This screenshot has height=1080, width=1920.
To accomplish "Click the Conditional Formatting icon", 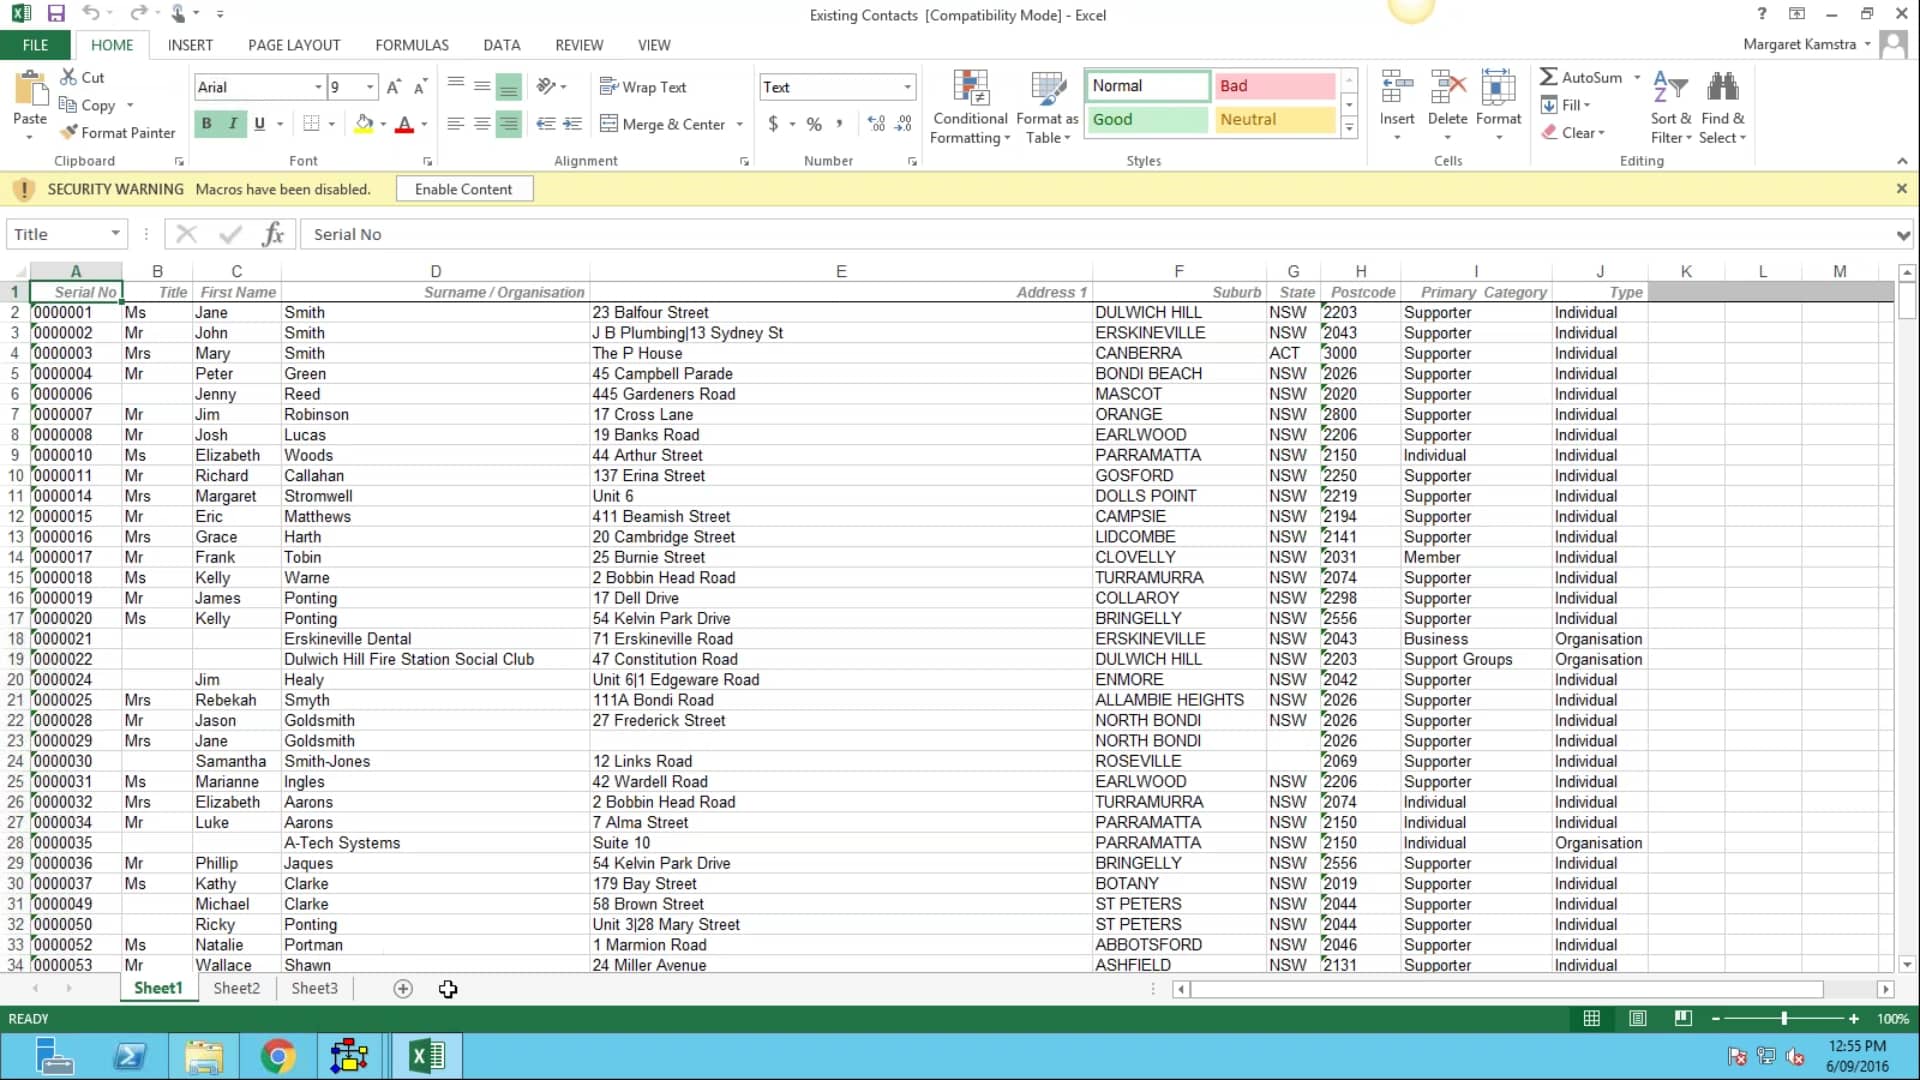I will (x=970, y=90).
